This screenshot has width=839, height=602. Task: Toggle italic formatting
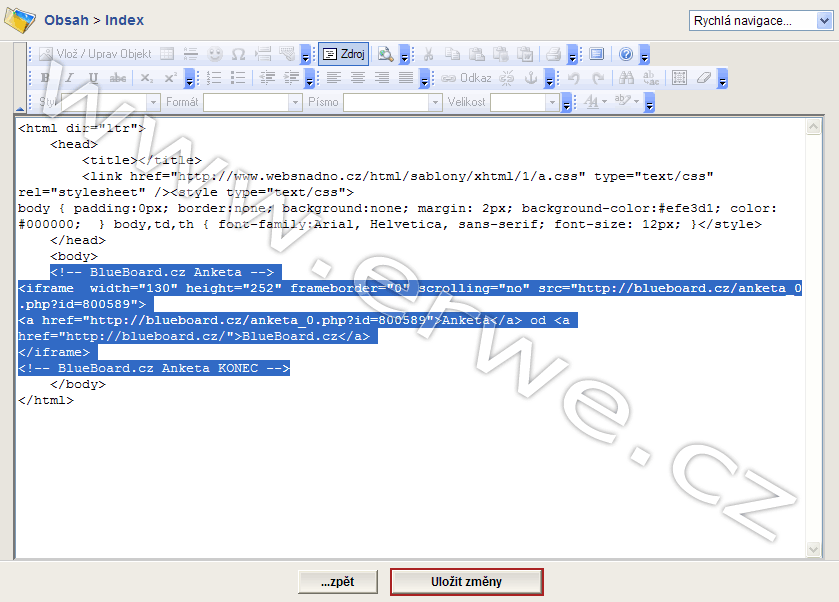pyautogui.click(x=69, y=78)
